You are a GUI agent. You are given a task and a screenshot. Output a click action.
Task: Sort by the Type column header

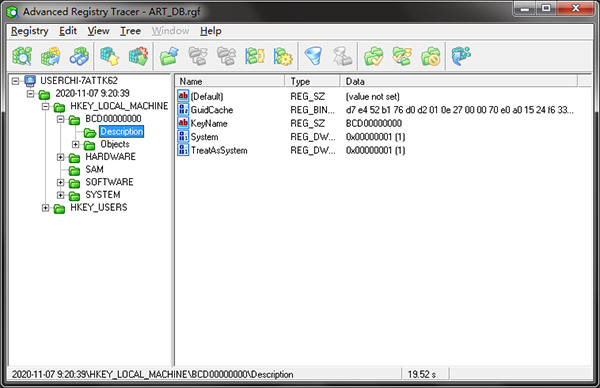point(313,81)
